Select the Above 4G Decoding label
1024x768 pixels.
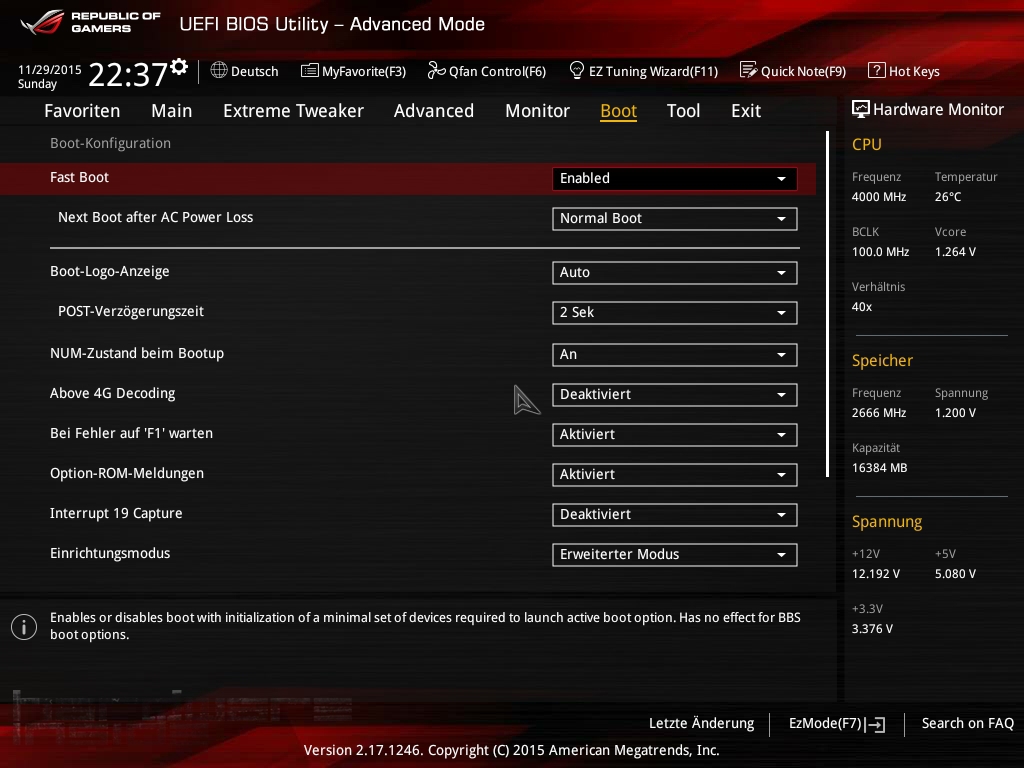point(112,393)
